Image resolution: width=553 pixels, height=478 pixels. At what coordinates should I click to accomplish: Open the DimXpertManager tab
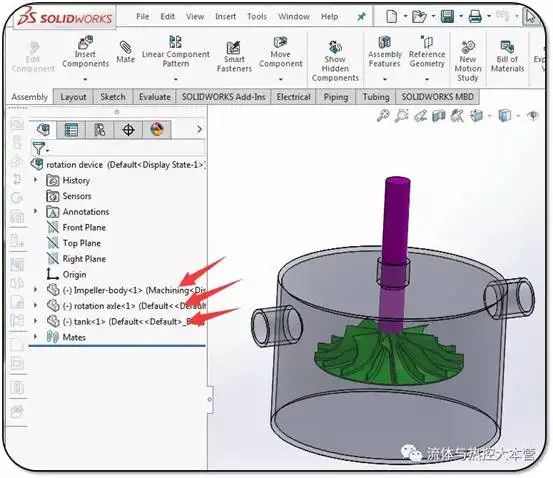[x=128, y=129]
